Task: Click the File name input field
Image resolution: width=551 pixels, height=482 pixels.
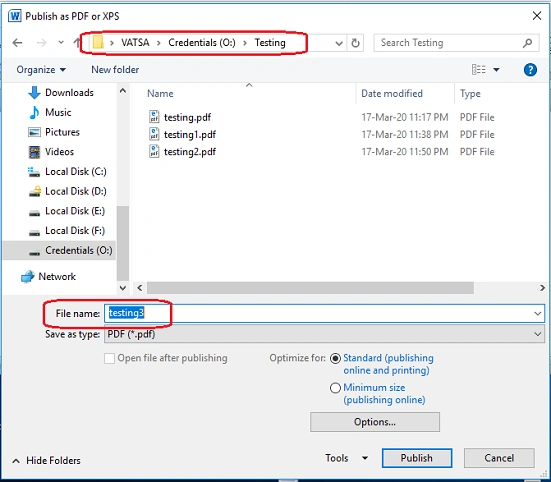Action: (x=324, y=313)
